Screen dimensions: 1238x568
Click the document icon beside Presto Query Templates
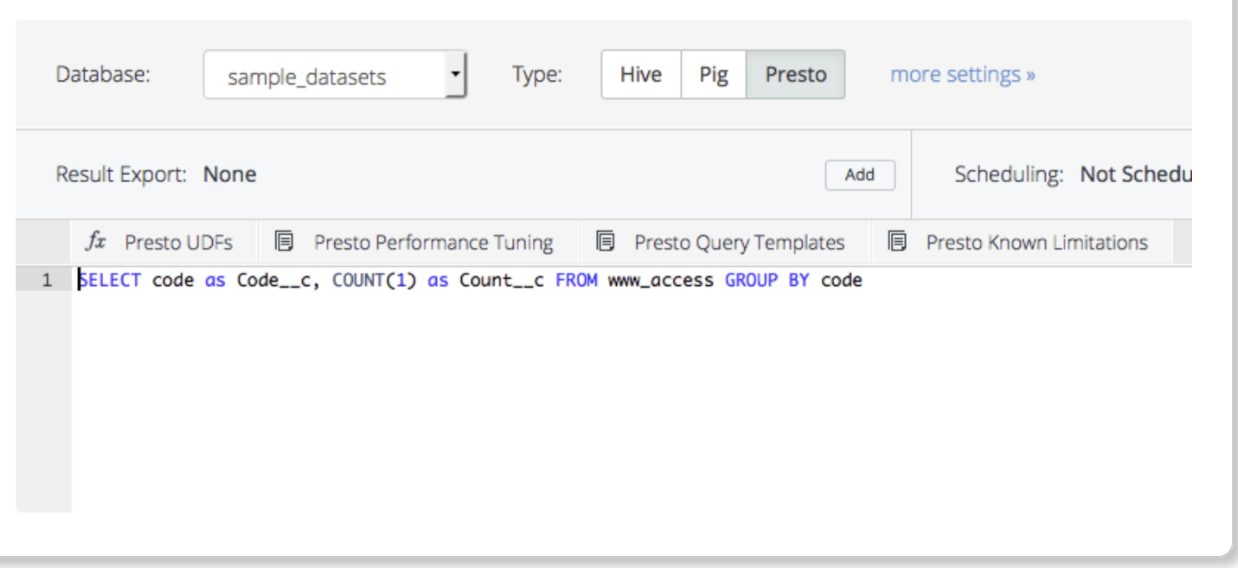tap(605, 242)
